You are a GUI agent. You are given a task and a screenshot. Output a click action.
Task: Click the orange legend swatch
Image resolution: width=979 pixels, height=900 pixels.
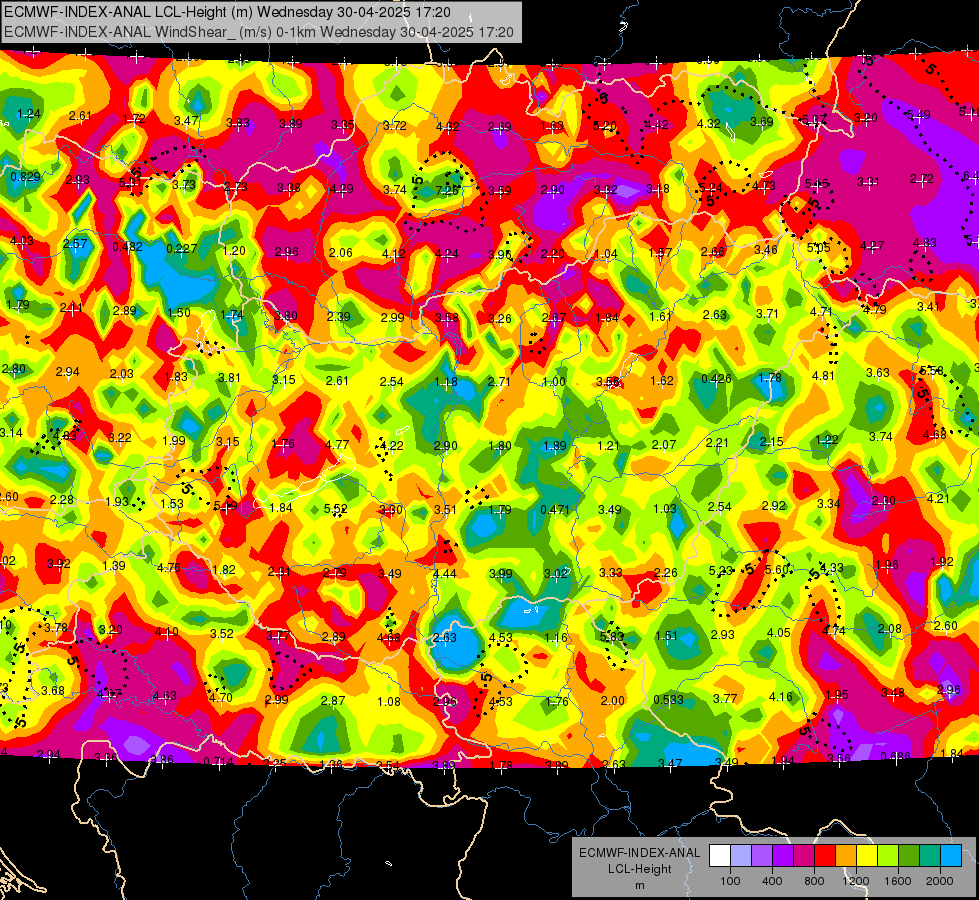(845, 856)
